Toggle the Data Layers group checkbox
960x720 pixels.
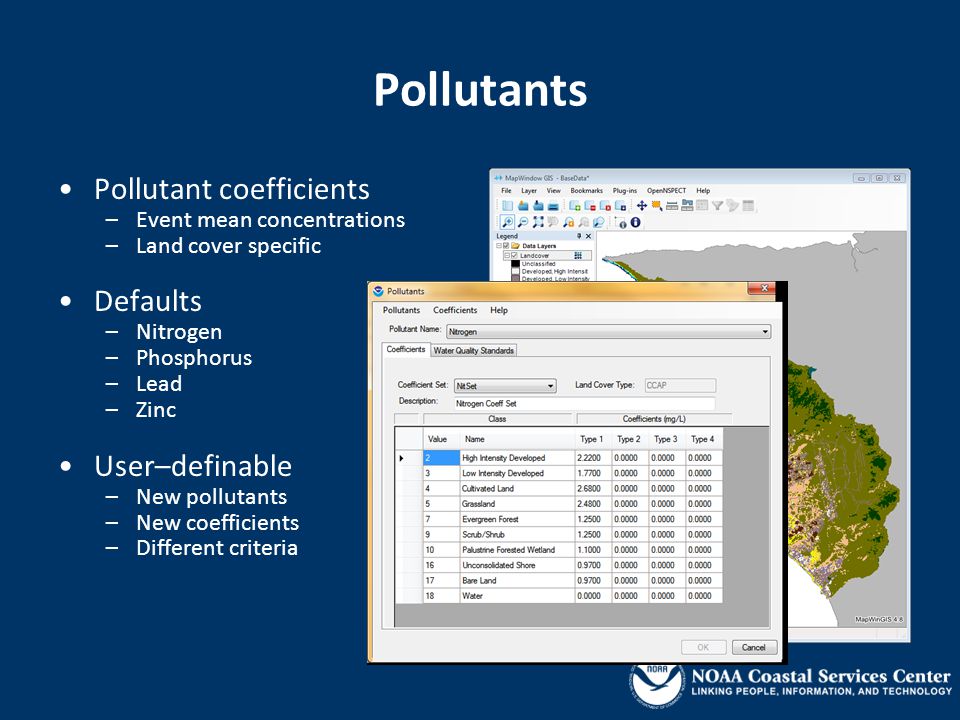tap(506, 246)
